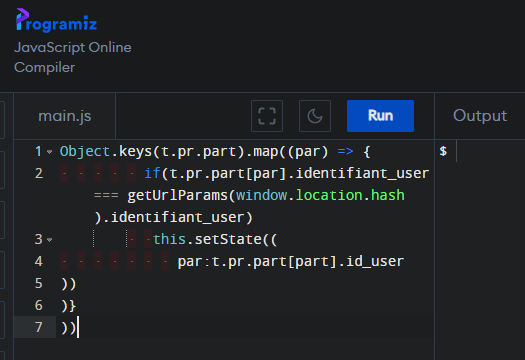Screen dimensions: 525x360
Task: Collapse the code fold on line 1
Action: [x=50, y=152]
